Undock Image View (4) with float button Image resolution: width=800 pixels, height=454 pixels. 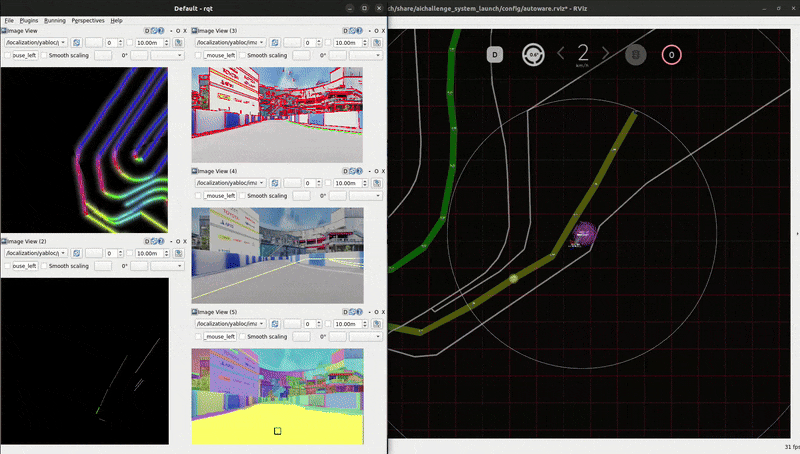click(377, 171)
